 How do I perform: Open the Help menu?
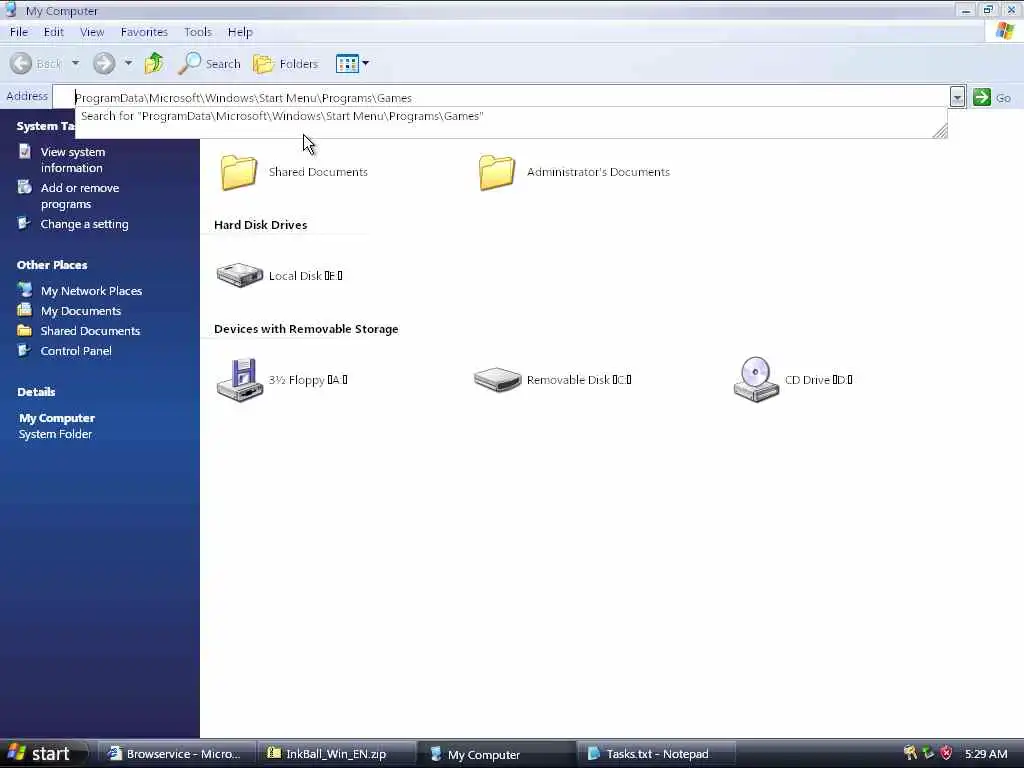click(x=240, y=31)
